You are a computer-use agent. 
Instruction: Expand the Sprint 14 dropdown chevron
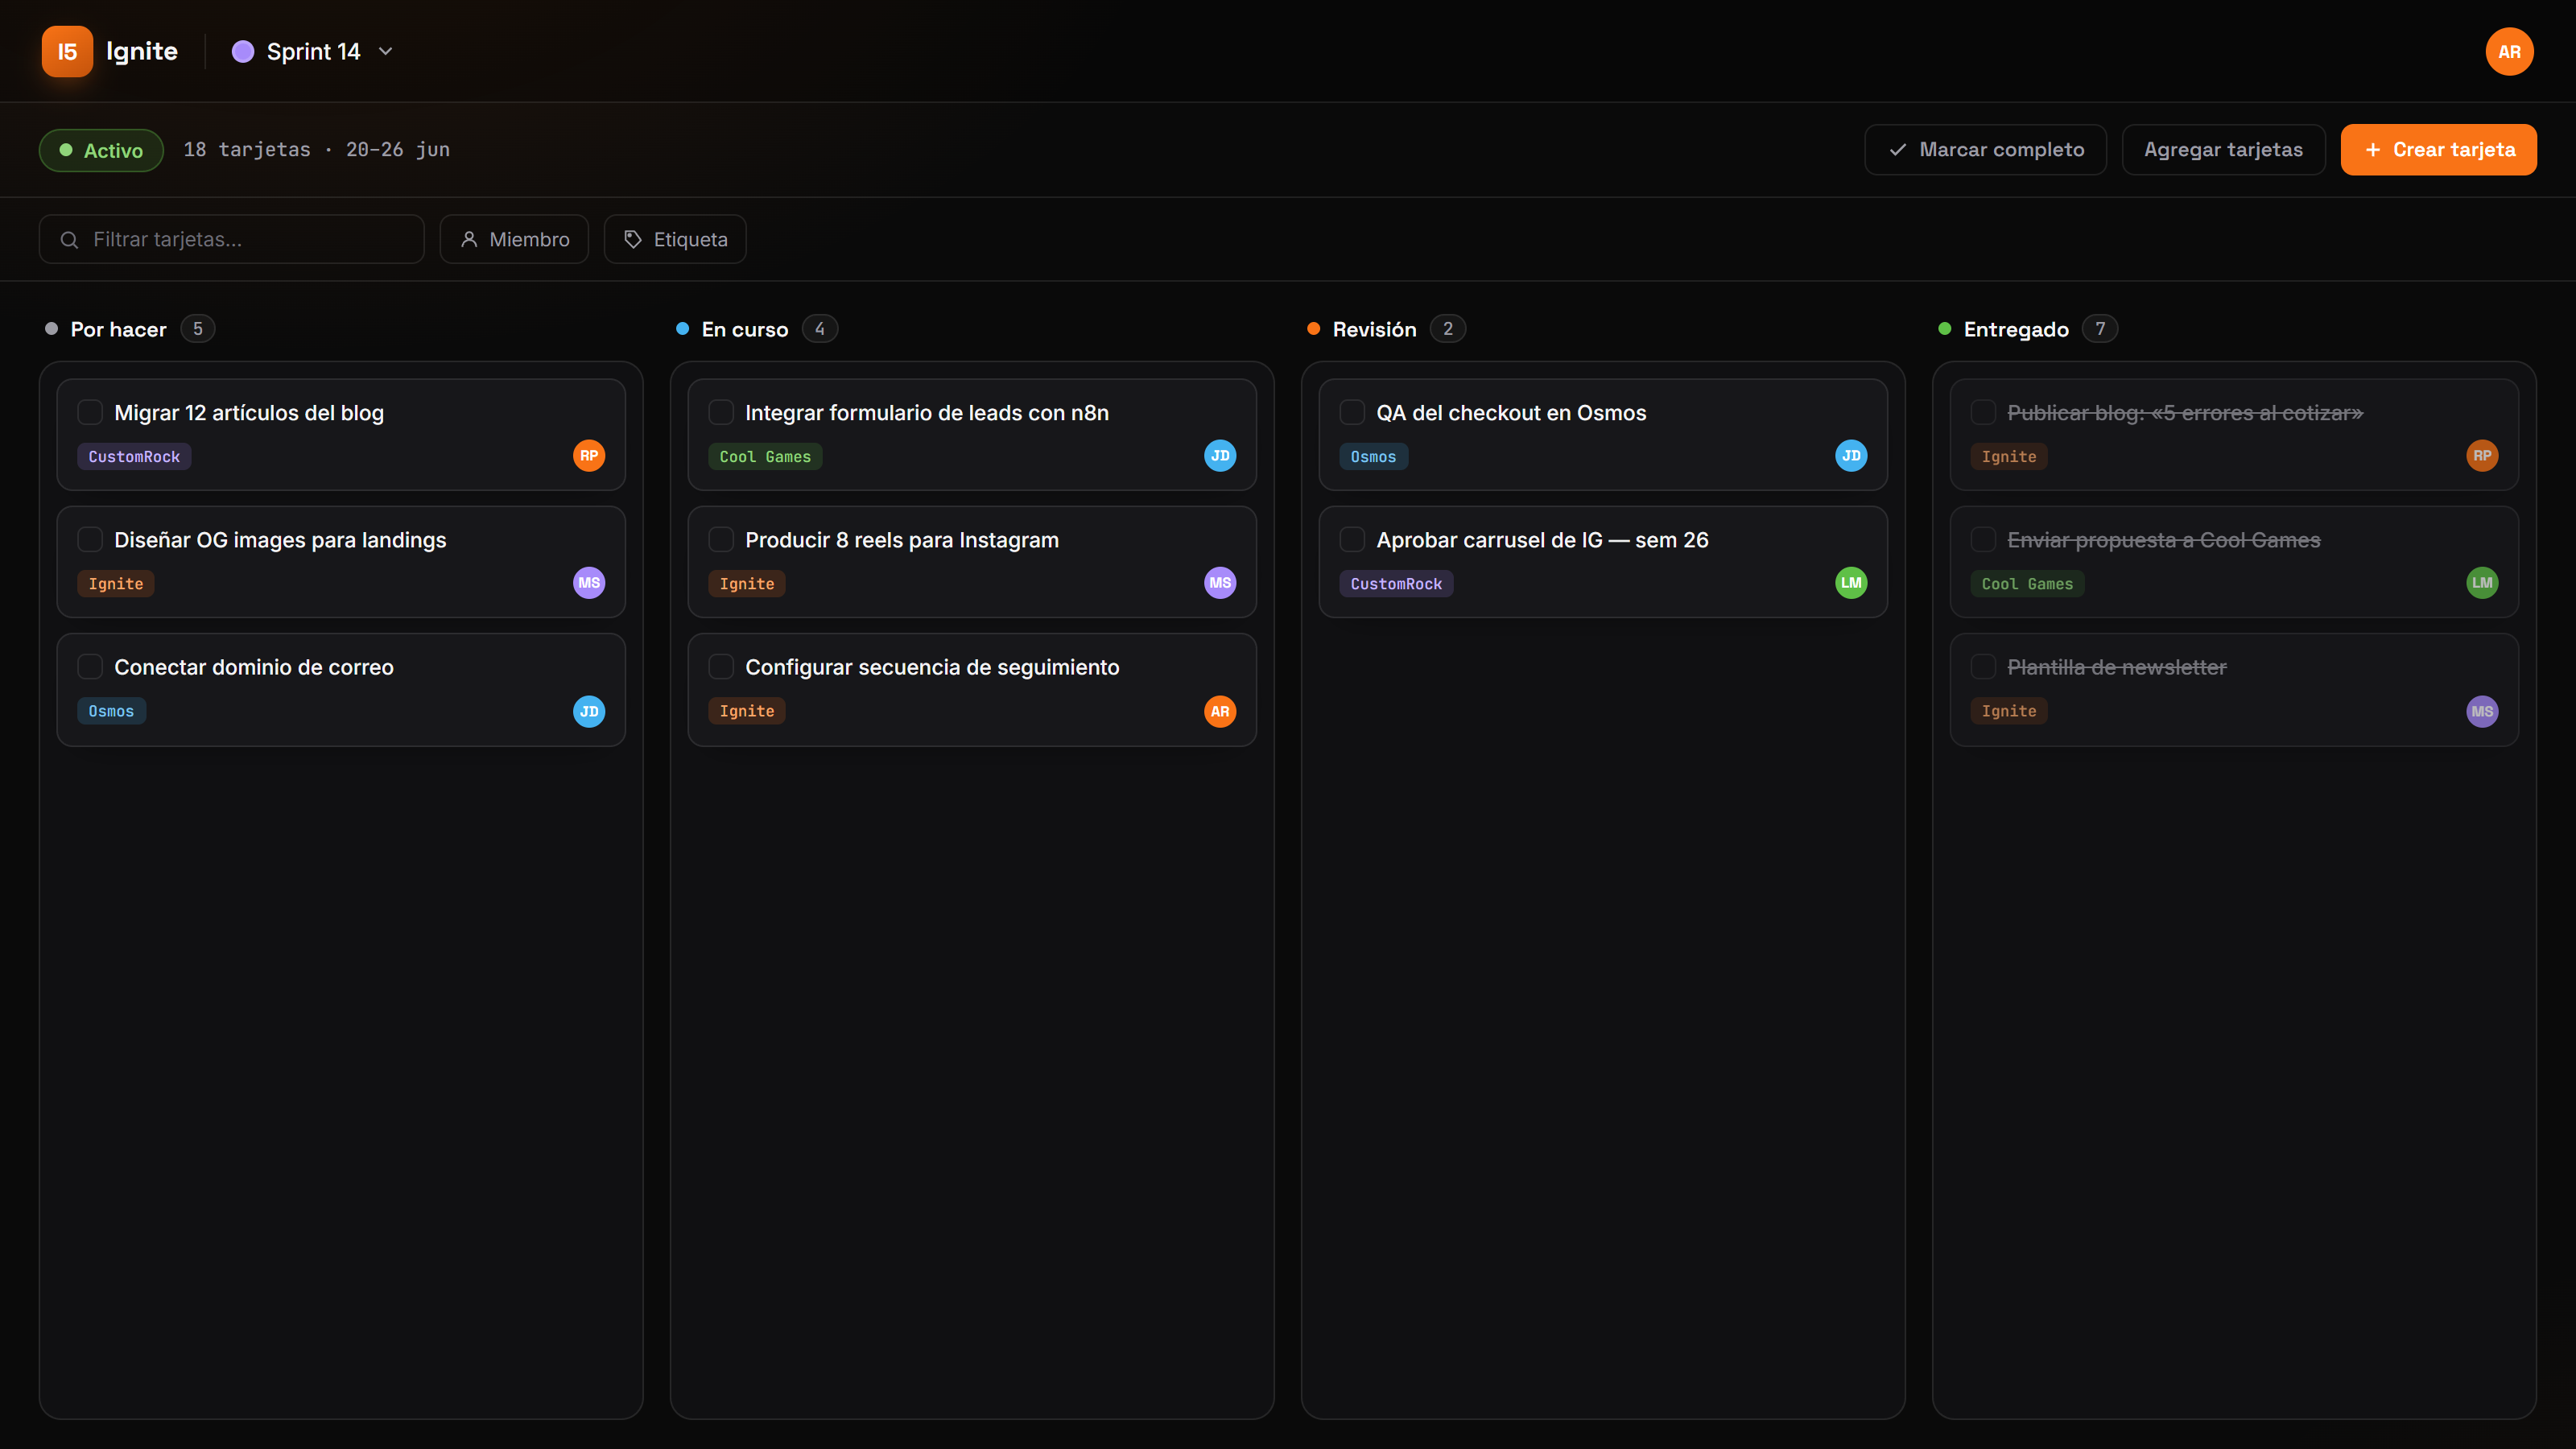click(386, 51)
